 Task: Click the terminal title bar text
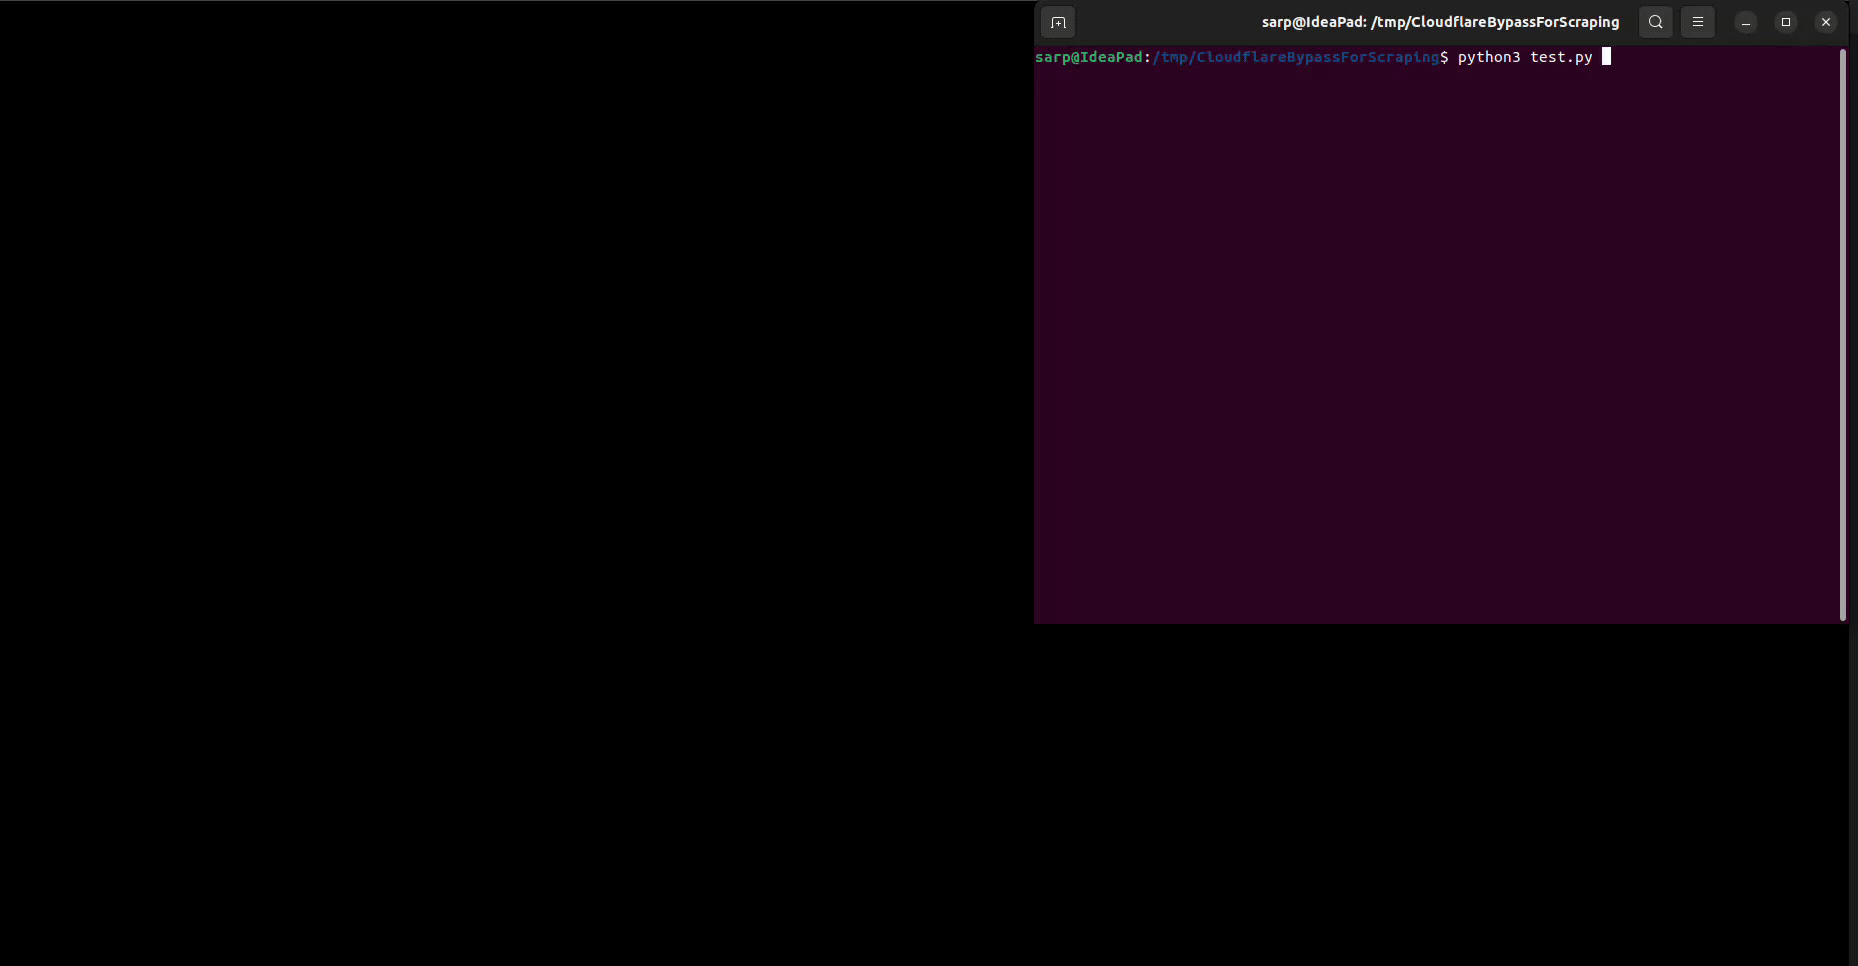pyautogui.click(x=1440, y=22)
